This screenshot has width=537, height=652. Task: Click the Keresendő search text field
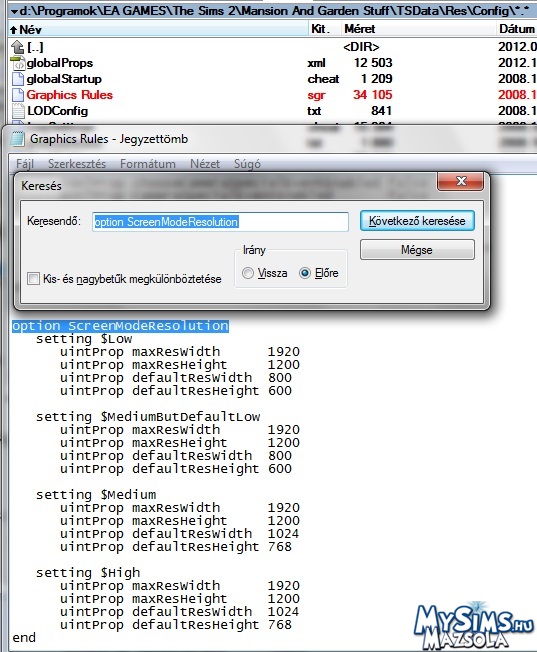220,222
